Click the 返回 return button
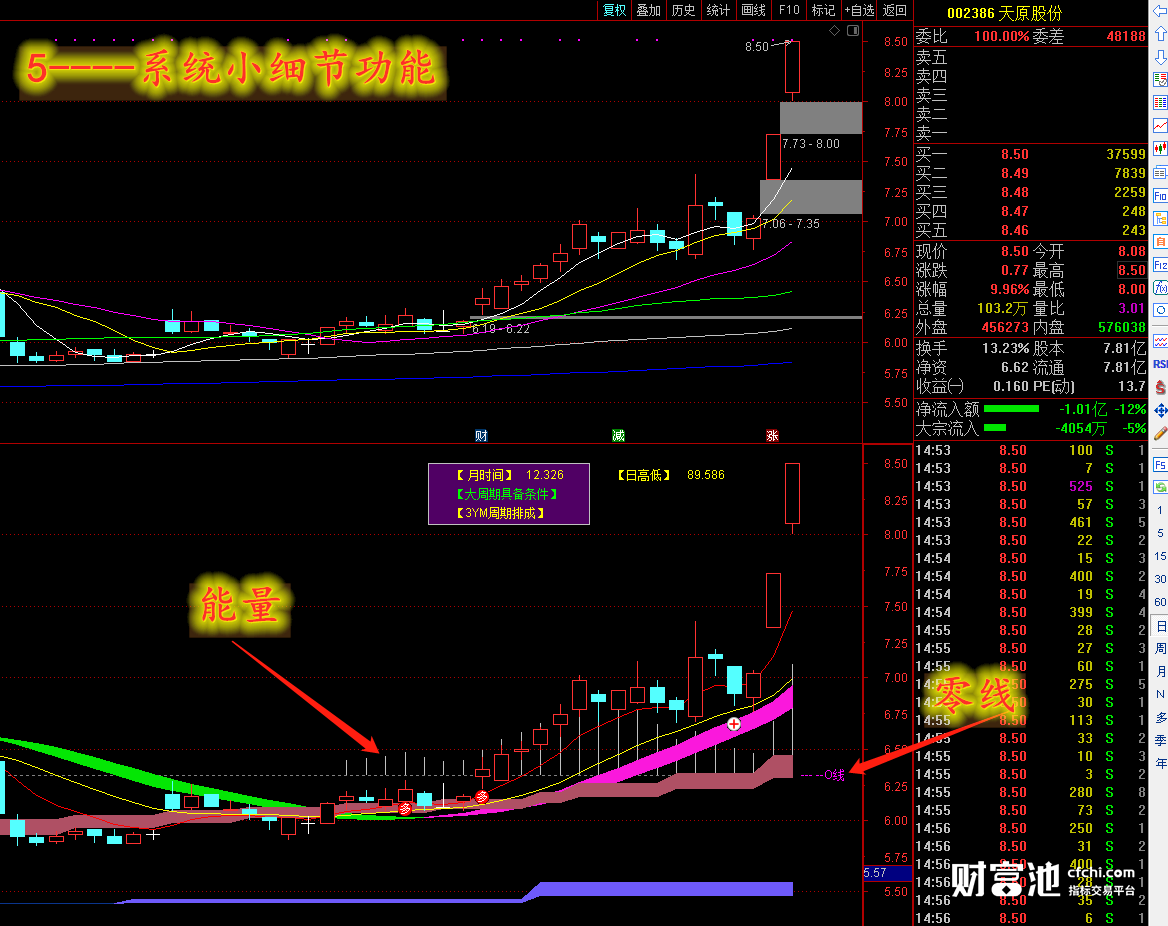This screenshot has width=1168, height=926. click(x=895, y=10)
